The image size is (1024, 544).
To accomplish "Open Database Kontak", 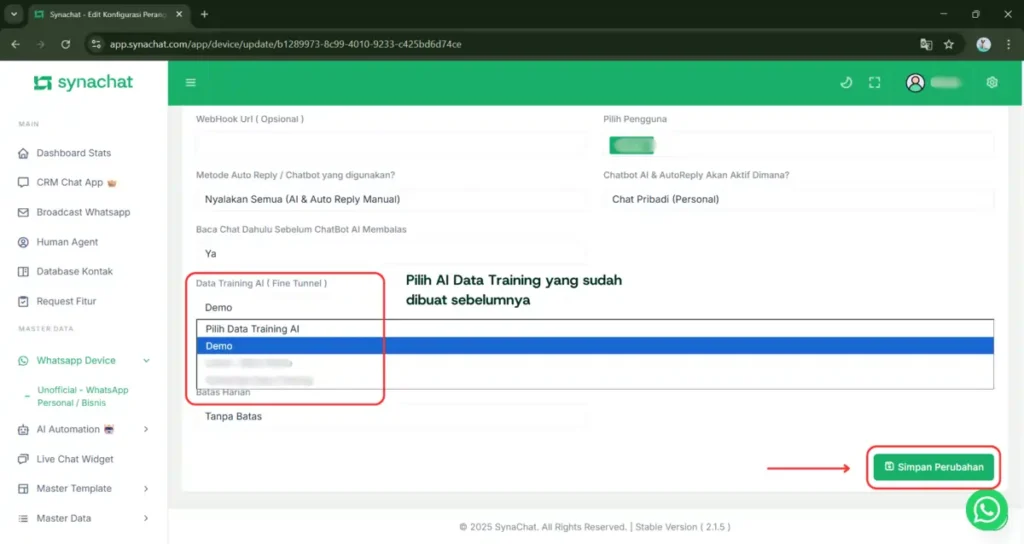I will point(74,271).
